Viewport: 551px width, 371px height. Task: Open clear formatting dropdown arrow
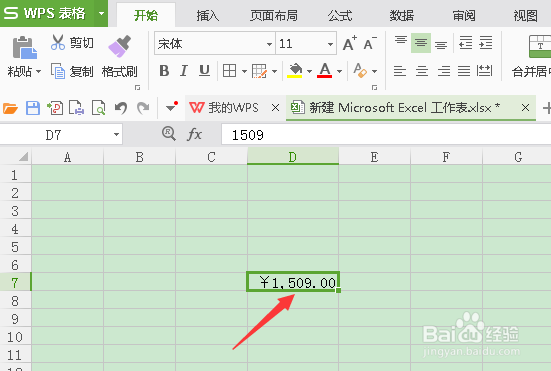(375, 71)
